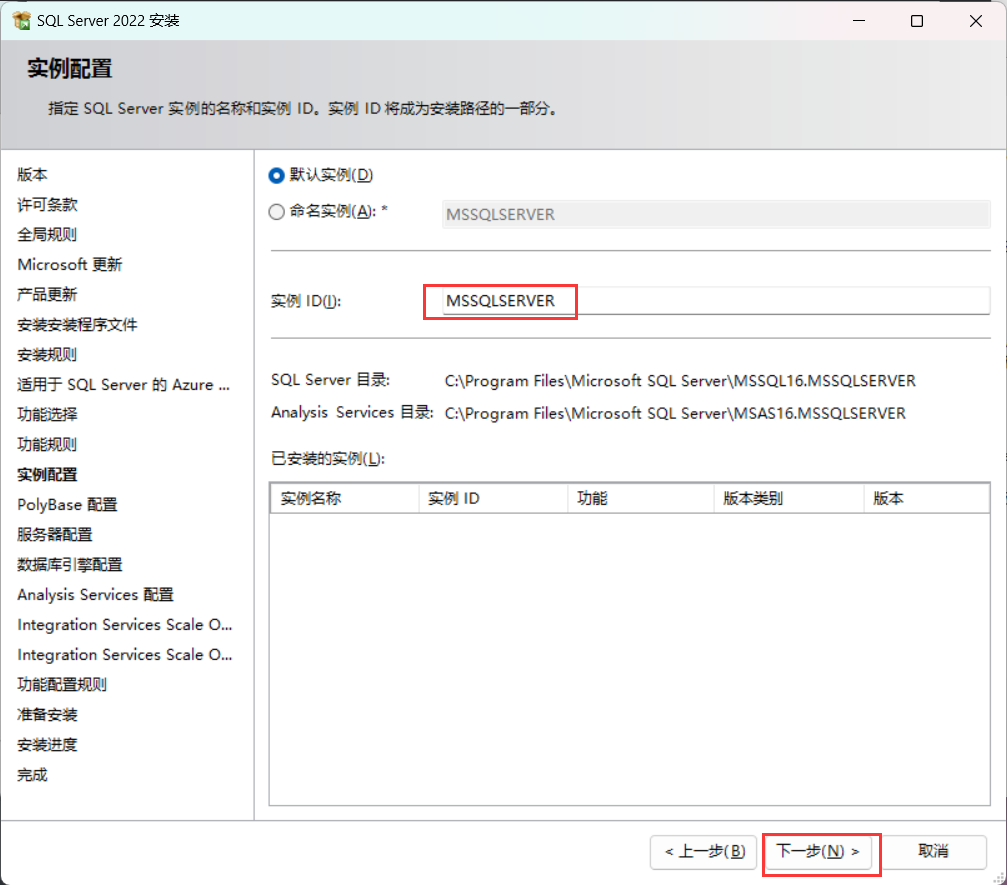
Task: Click the 功能 column header
Action: pos(641,498)
